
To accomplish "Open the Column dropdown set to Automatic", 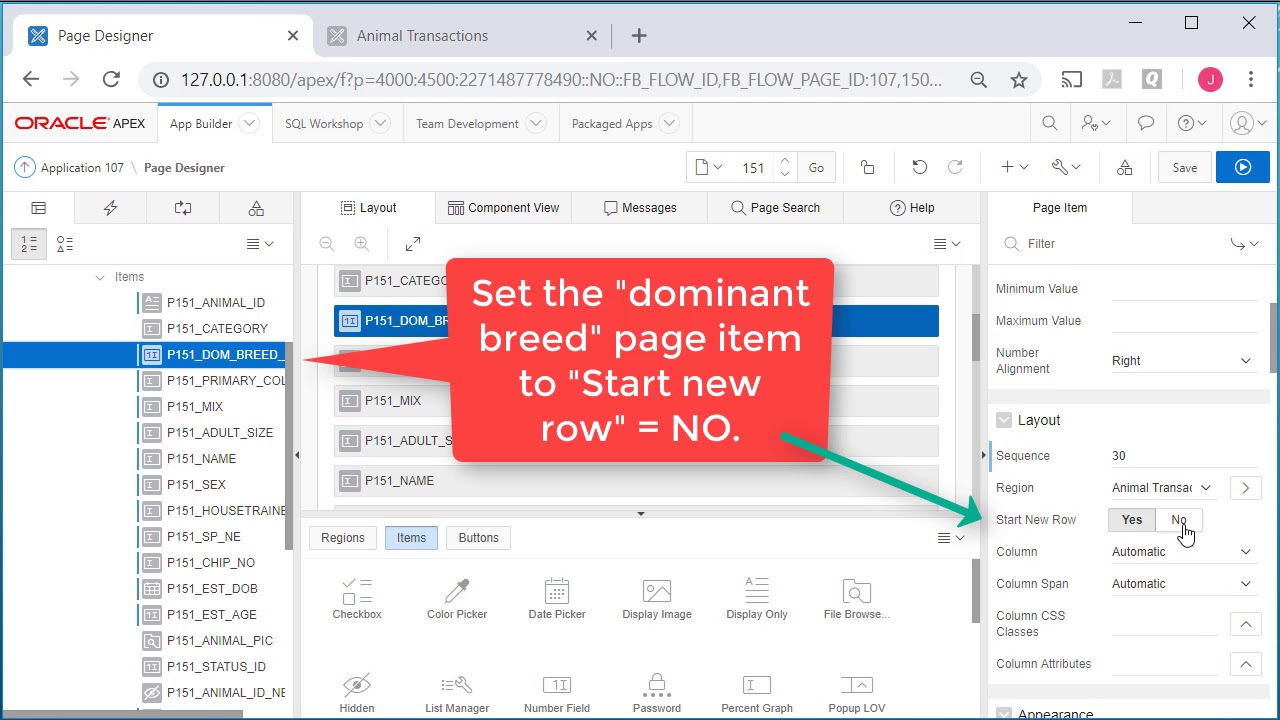I will 1182,552.
